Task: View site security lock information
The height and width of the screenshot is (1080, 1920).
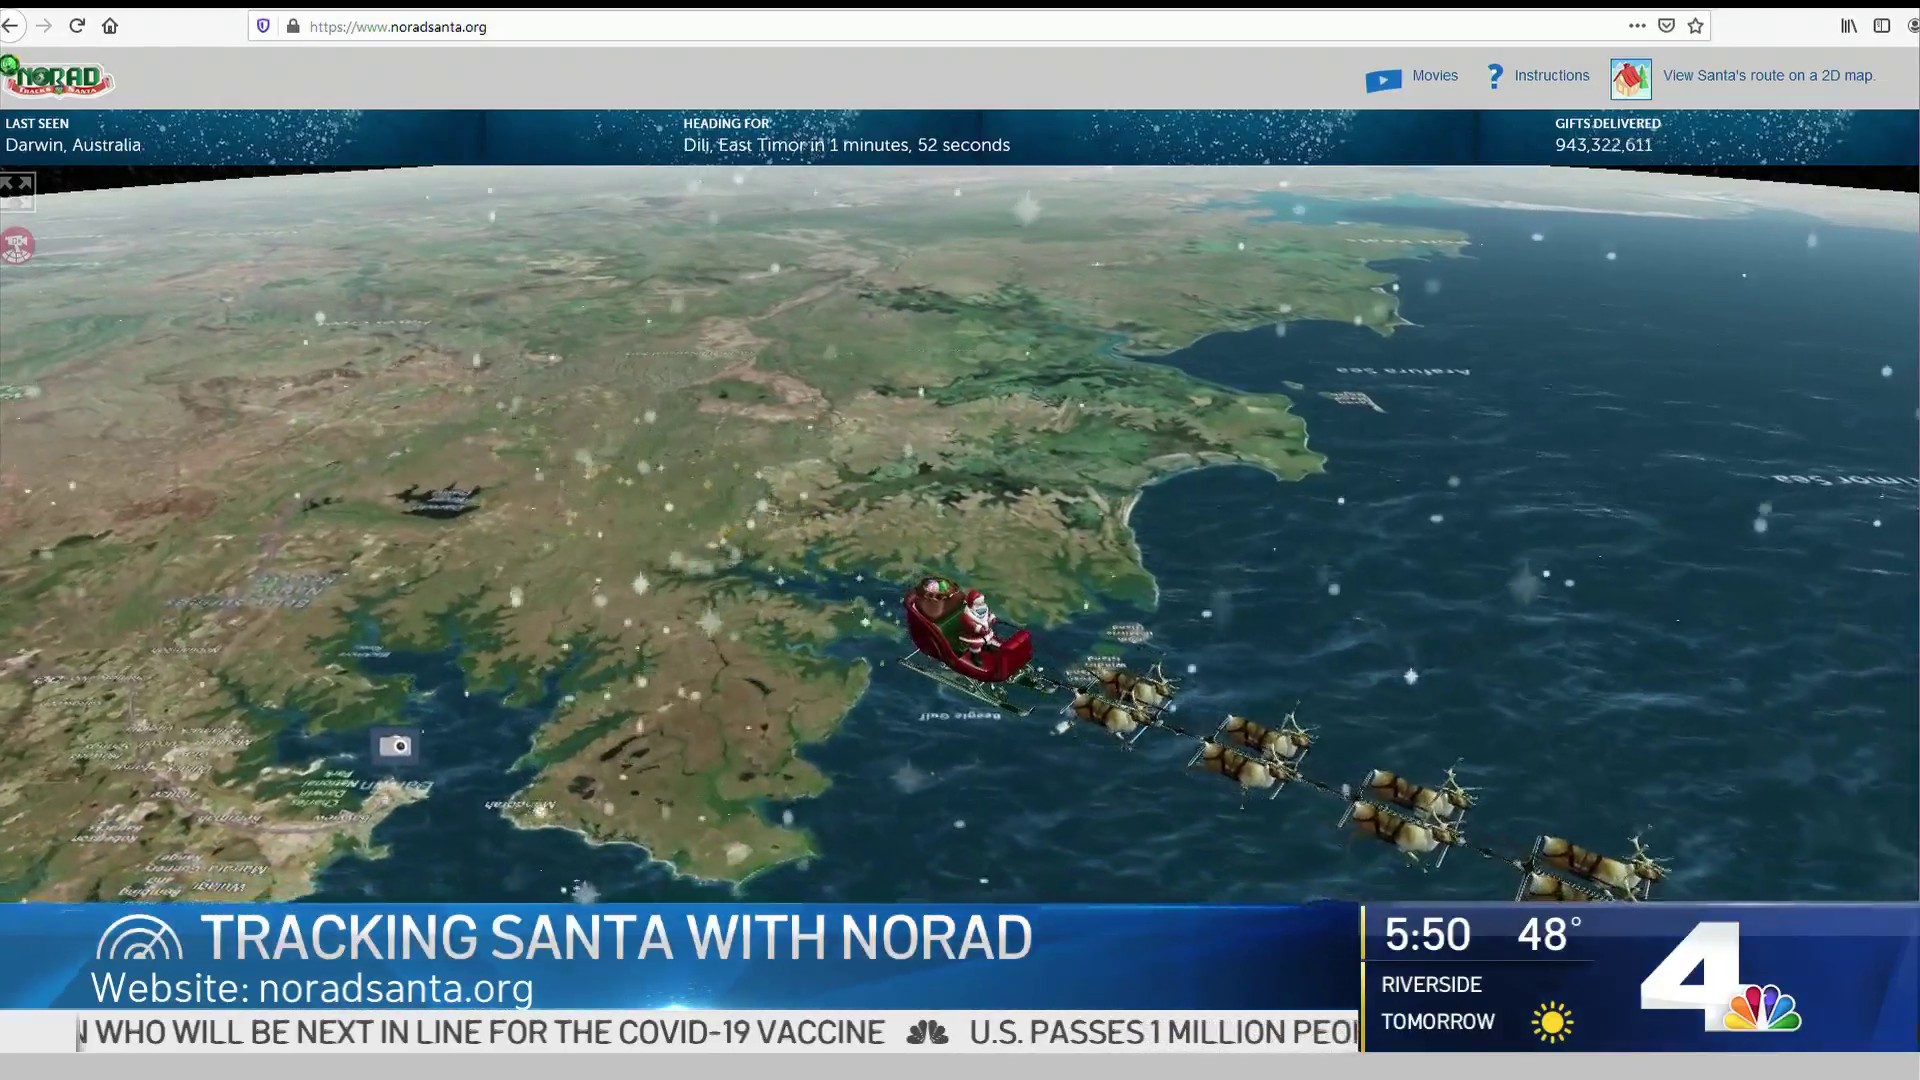Action: tap(293, 26)
